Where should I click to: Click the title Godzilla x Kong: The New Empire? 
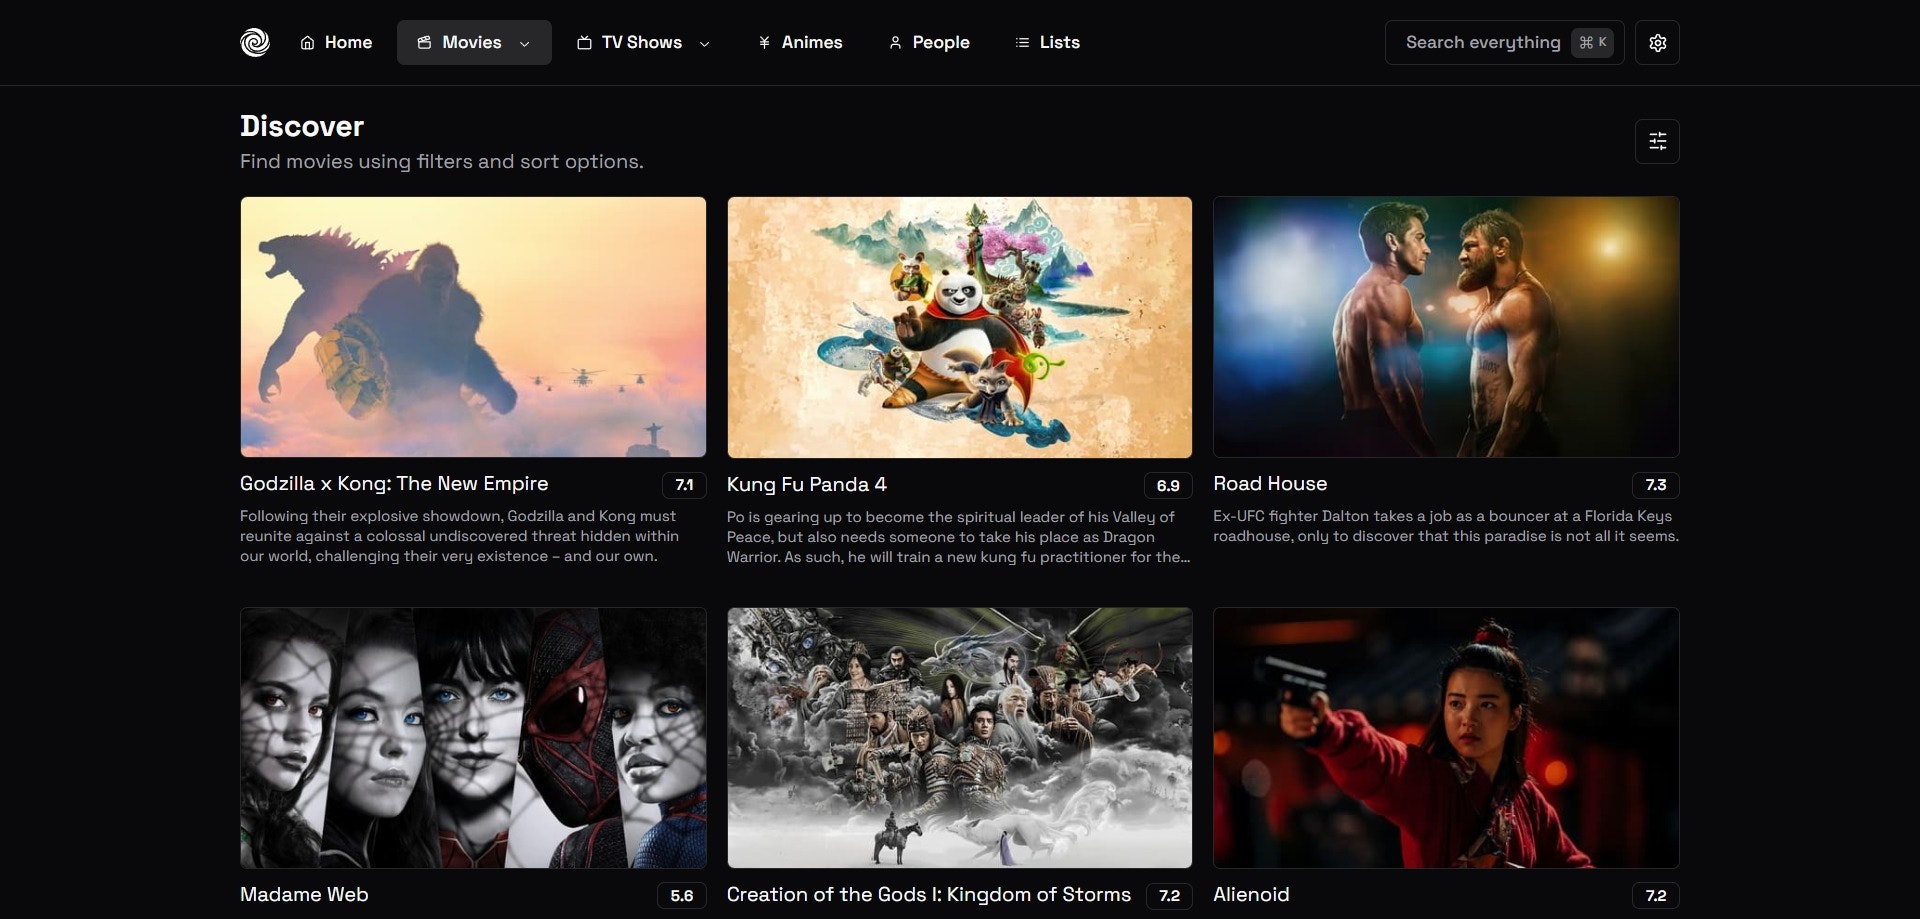[394, 484]
